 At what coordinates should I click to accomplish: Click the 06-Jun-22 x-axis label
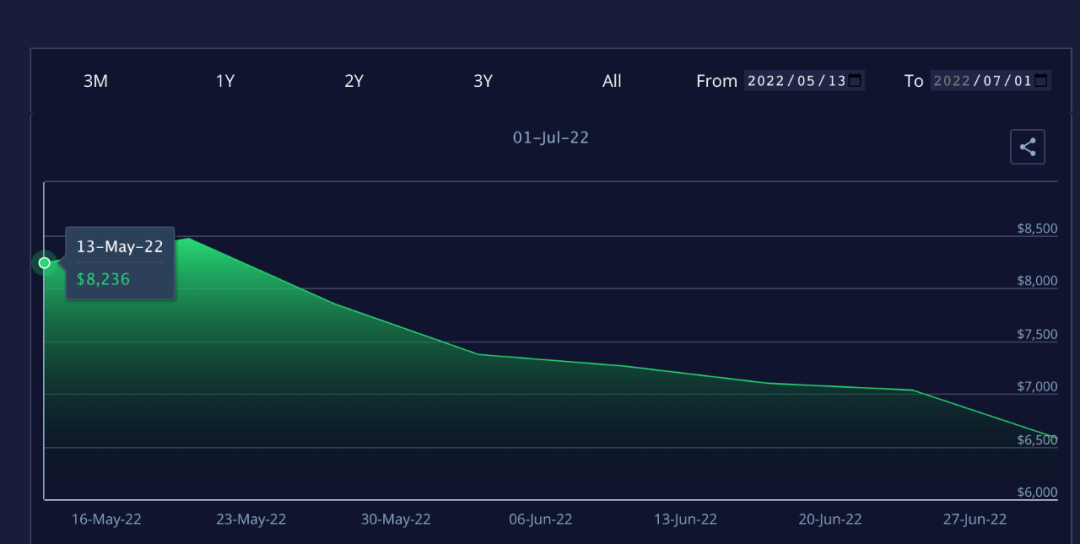540,519
